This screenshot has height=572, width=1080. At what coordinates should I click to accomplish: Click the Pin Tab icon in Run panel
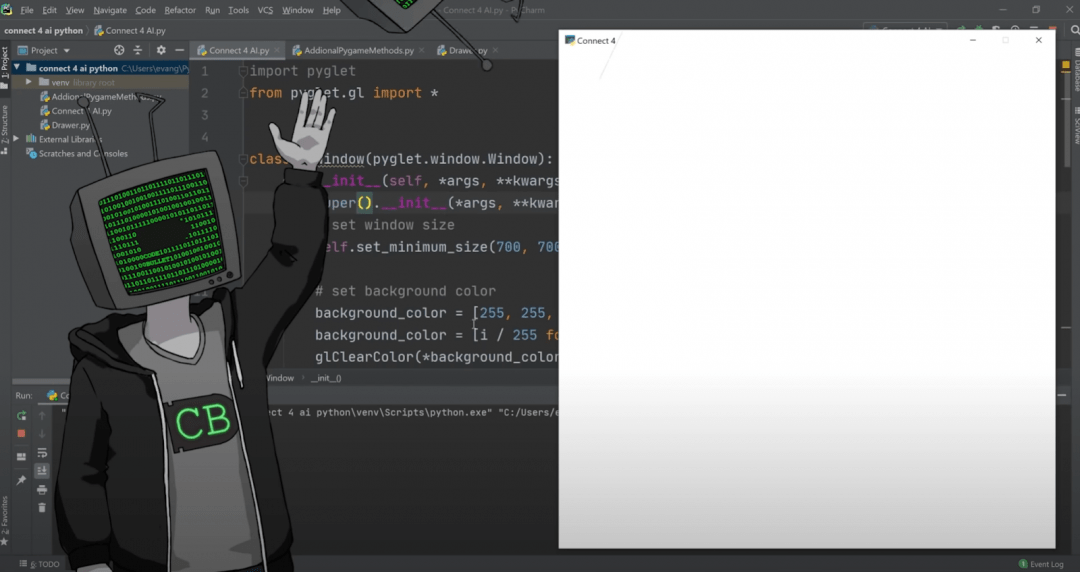(21, 480)
